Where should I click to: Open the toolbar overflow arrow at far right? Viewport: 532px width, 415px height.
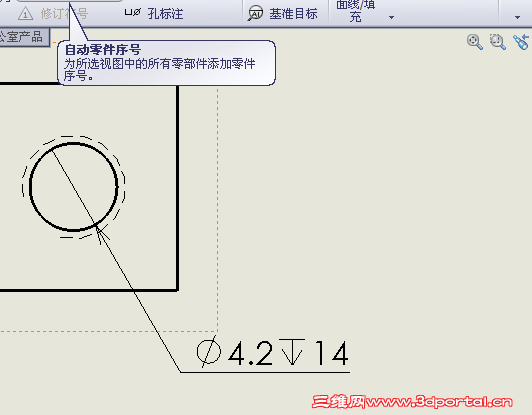click(x=517, y=17)
